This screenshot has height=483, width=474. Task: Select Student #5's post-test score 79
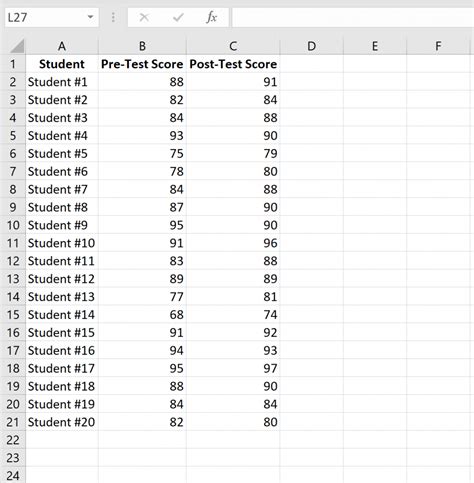pyautogui.click(x=233, y=153)
